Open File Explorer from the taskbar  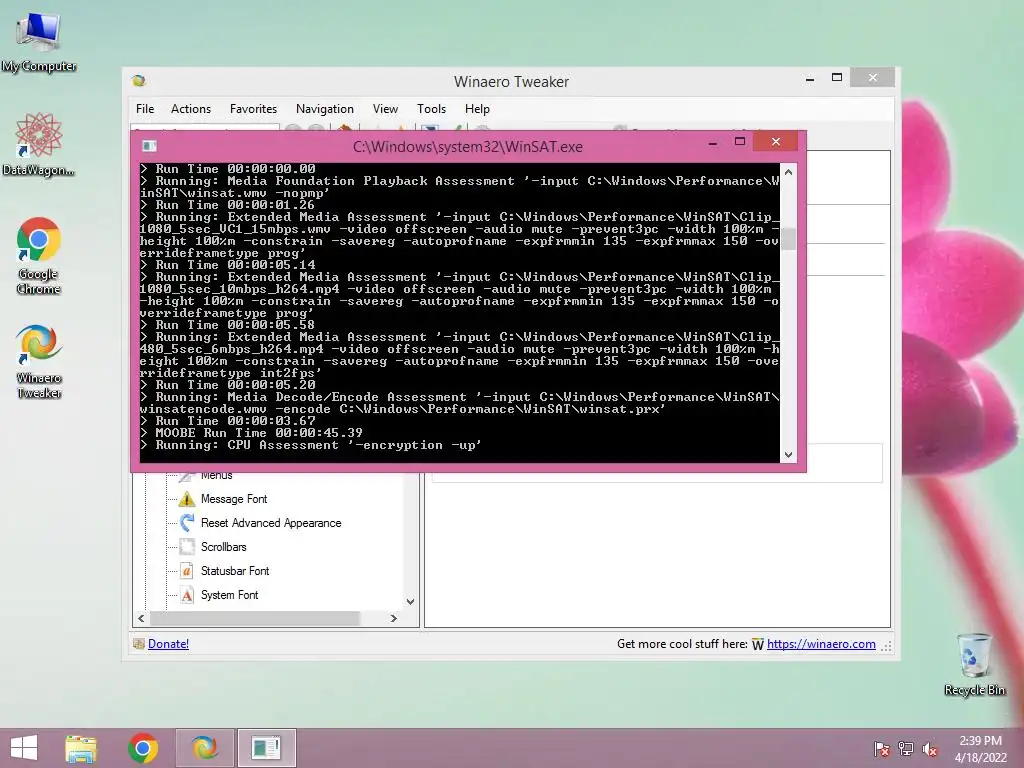(x=81, y=748)
